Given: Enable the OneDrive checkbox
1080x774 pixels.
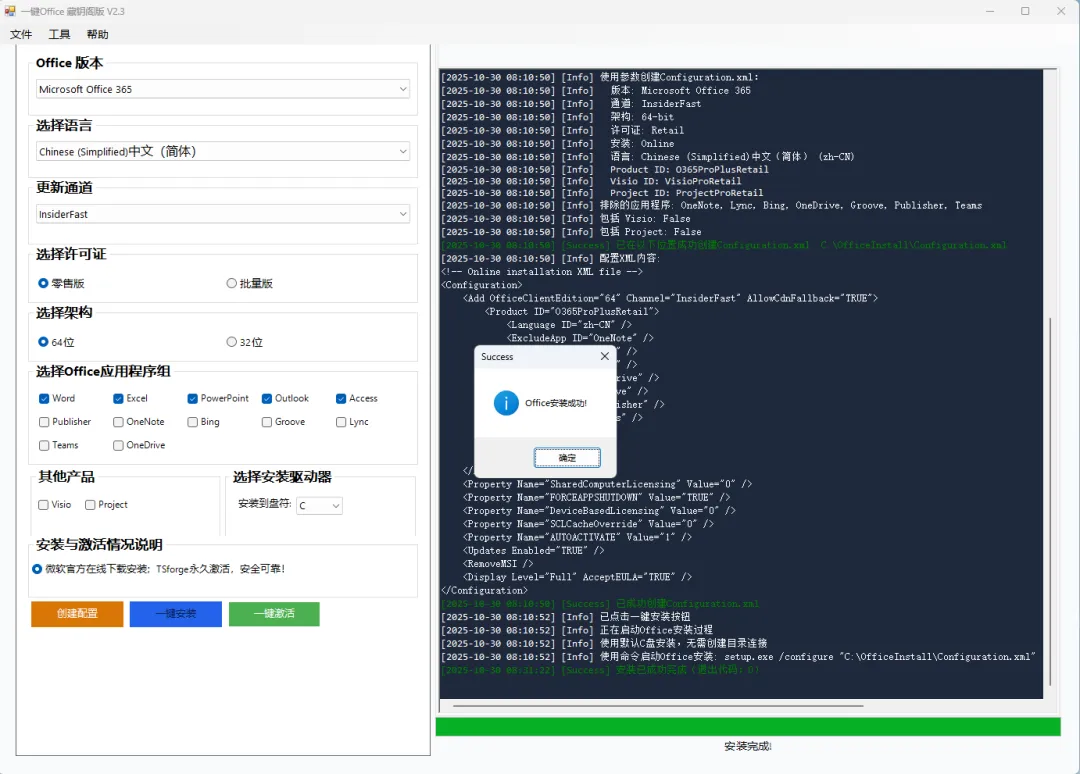Looking at the screenshot, I should (x=118, y=446).
